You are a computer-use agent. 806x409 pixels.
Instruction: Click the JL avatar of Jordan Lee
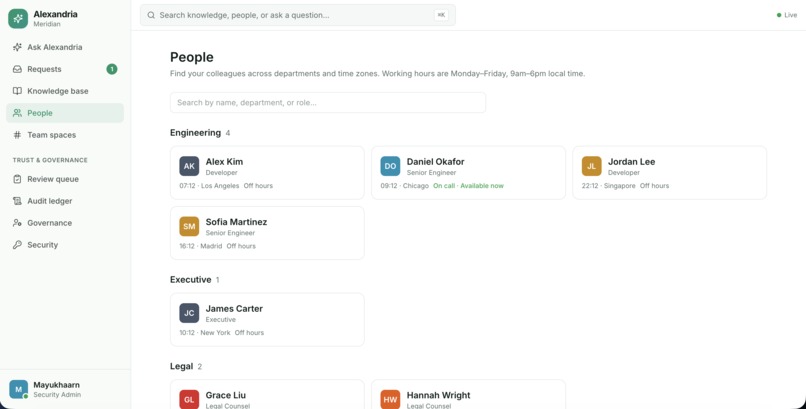[x=592, y=166]
